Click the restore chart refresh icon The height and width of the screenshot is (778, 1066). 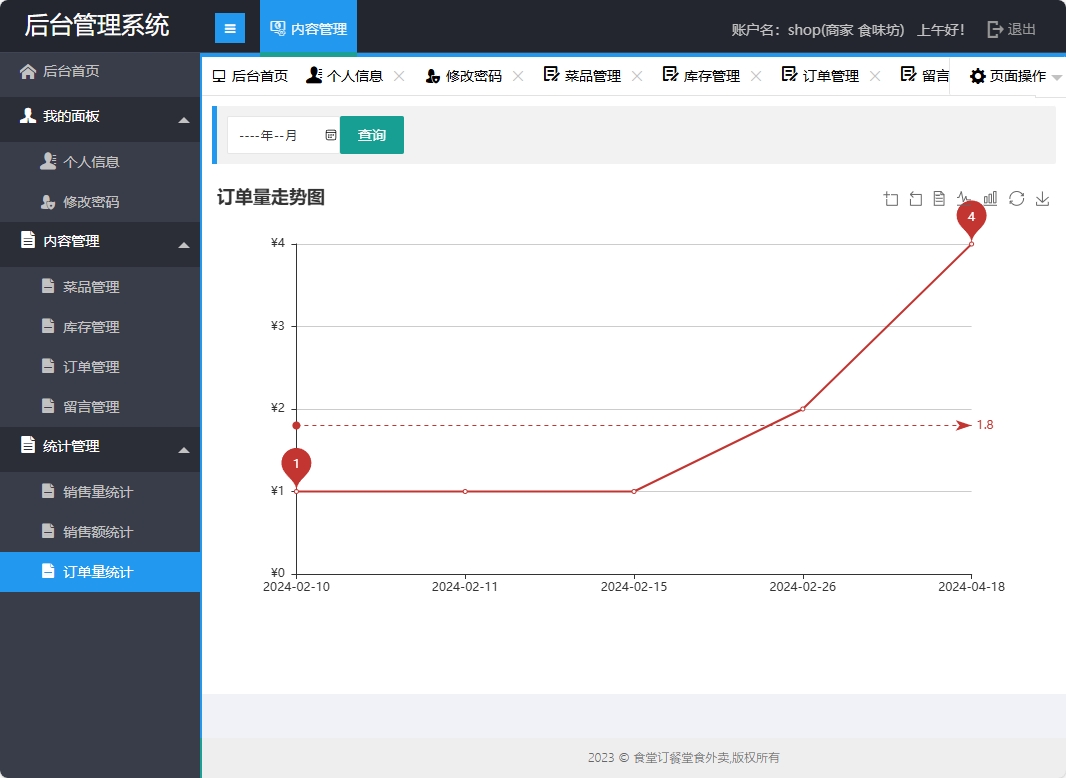click(x=1016, y=199)
